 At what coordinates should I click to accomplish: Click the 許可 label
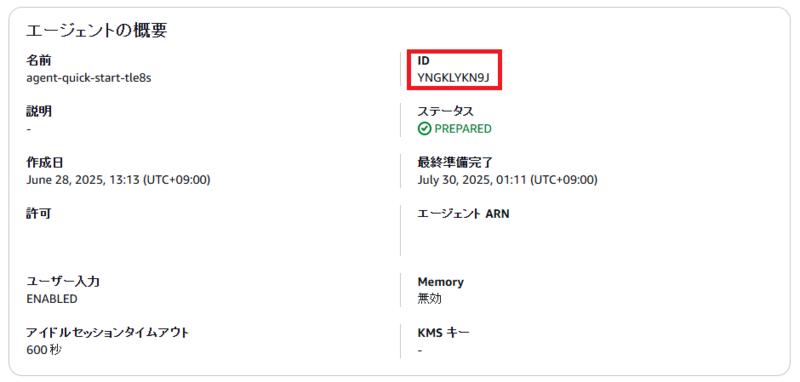[x=38, y=214]
